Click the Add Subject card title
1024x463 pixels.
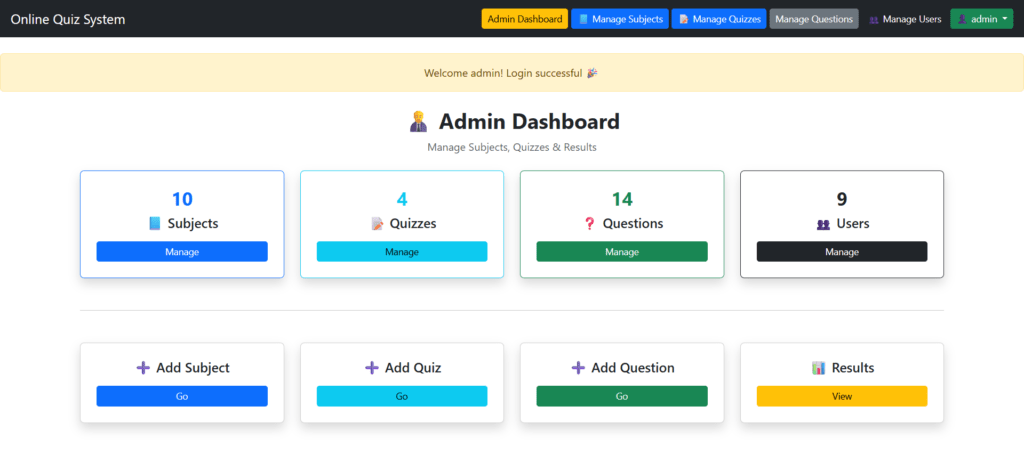(193, 368)
